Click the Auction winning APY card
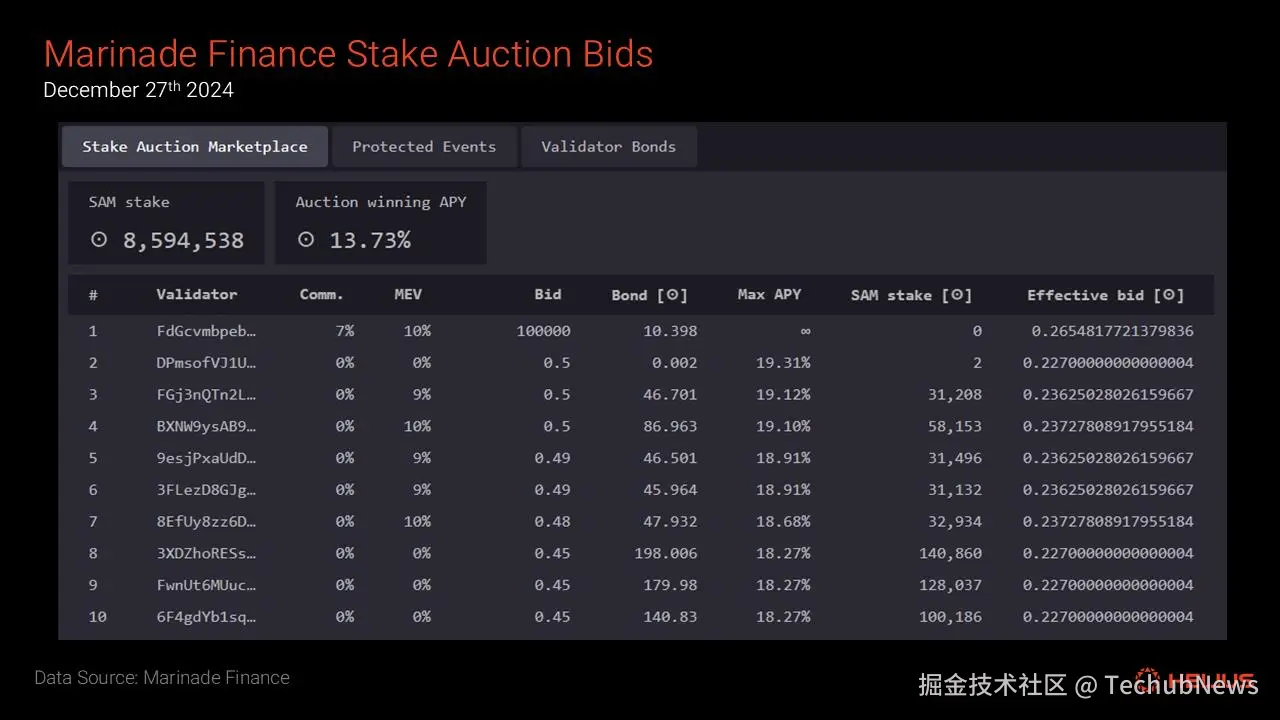 380,222
